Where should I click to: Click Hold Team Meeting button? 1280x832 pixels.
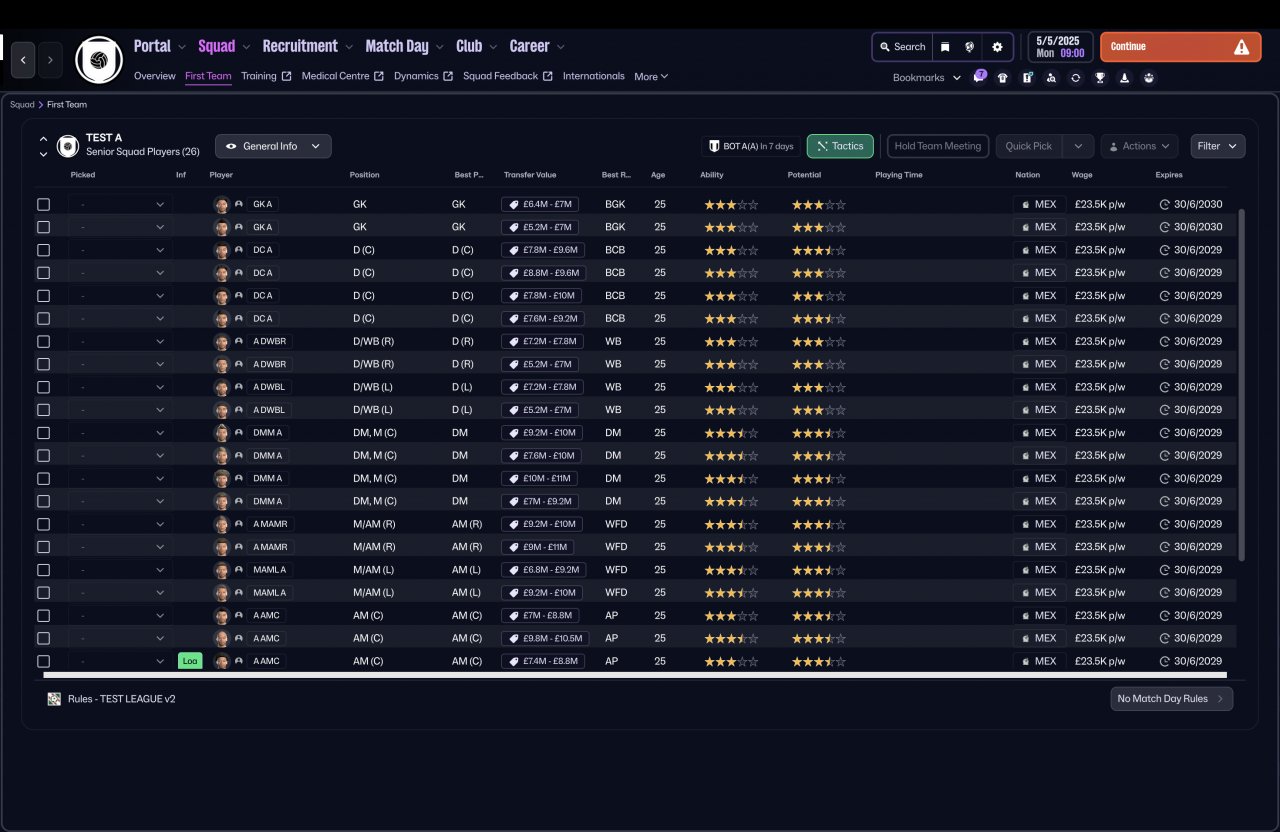pyautogui.click(x=938, y=146)
